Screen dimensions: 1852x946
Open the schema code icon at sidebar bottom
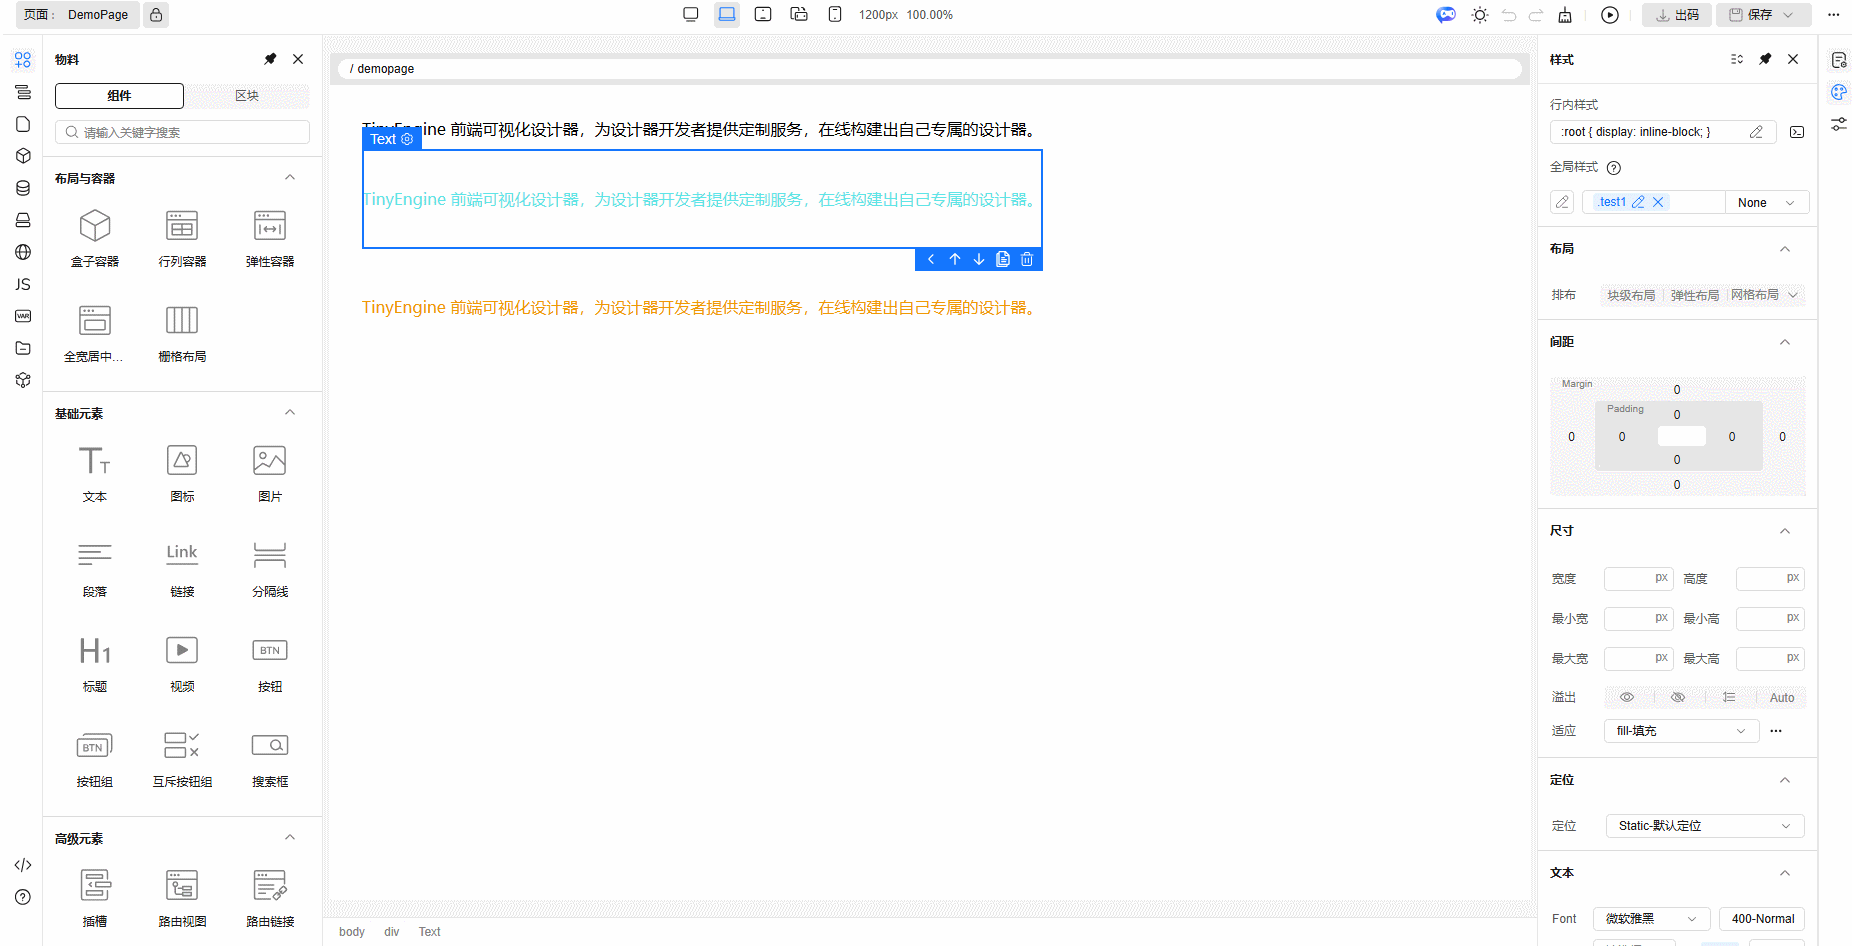pos(23,865)
